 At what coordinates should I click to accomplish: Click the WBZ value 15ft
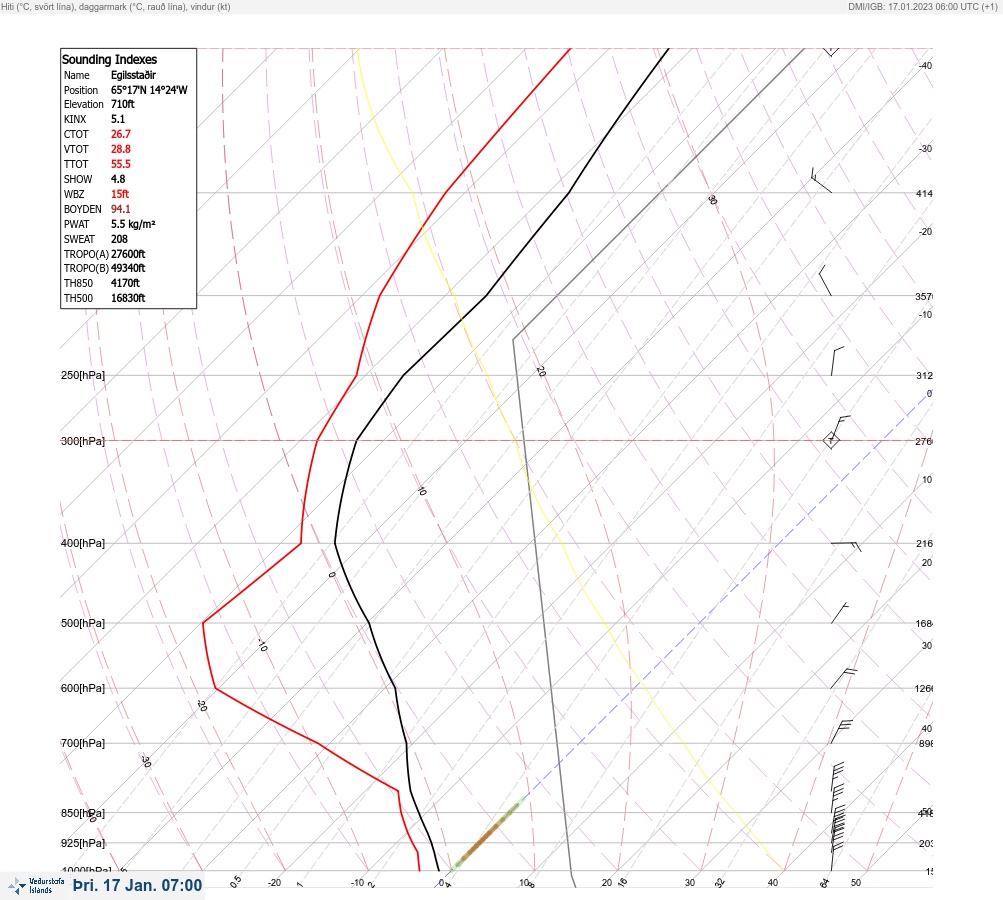tap(120, 194)
